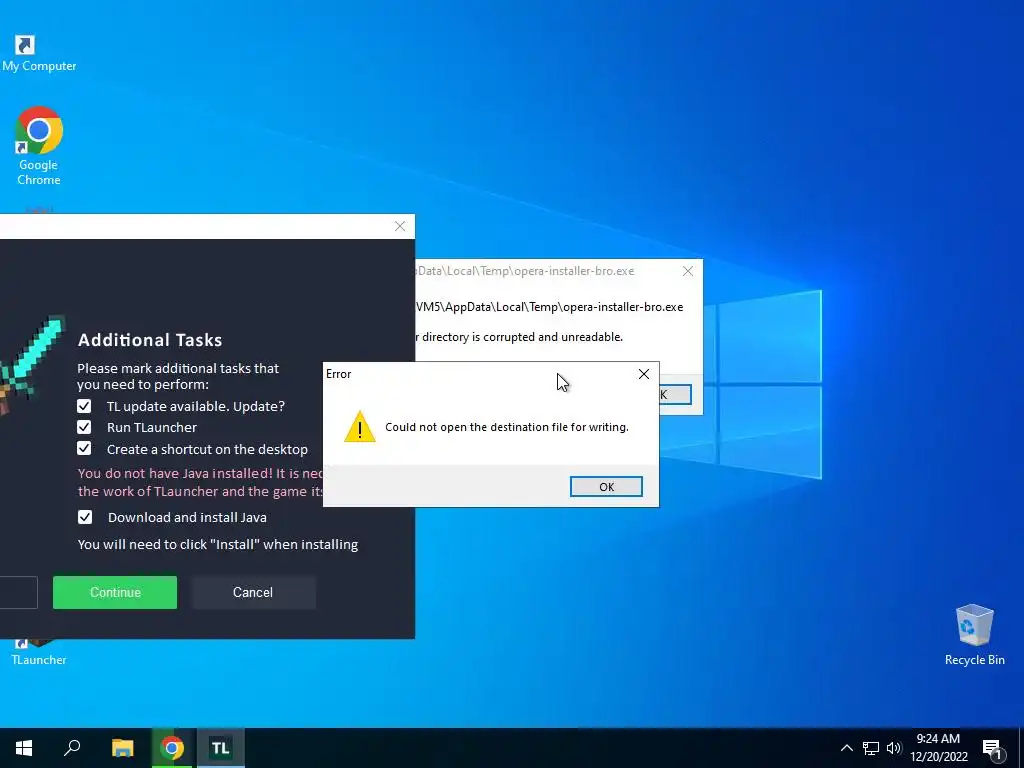Viewport: 1024px width, 768px height.
Task: Open the notification center icon
Action: [993, 750]
